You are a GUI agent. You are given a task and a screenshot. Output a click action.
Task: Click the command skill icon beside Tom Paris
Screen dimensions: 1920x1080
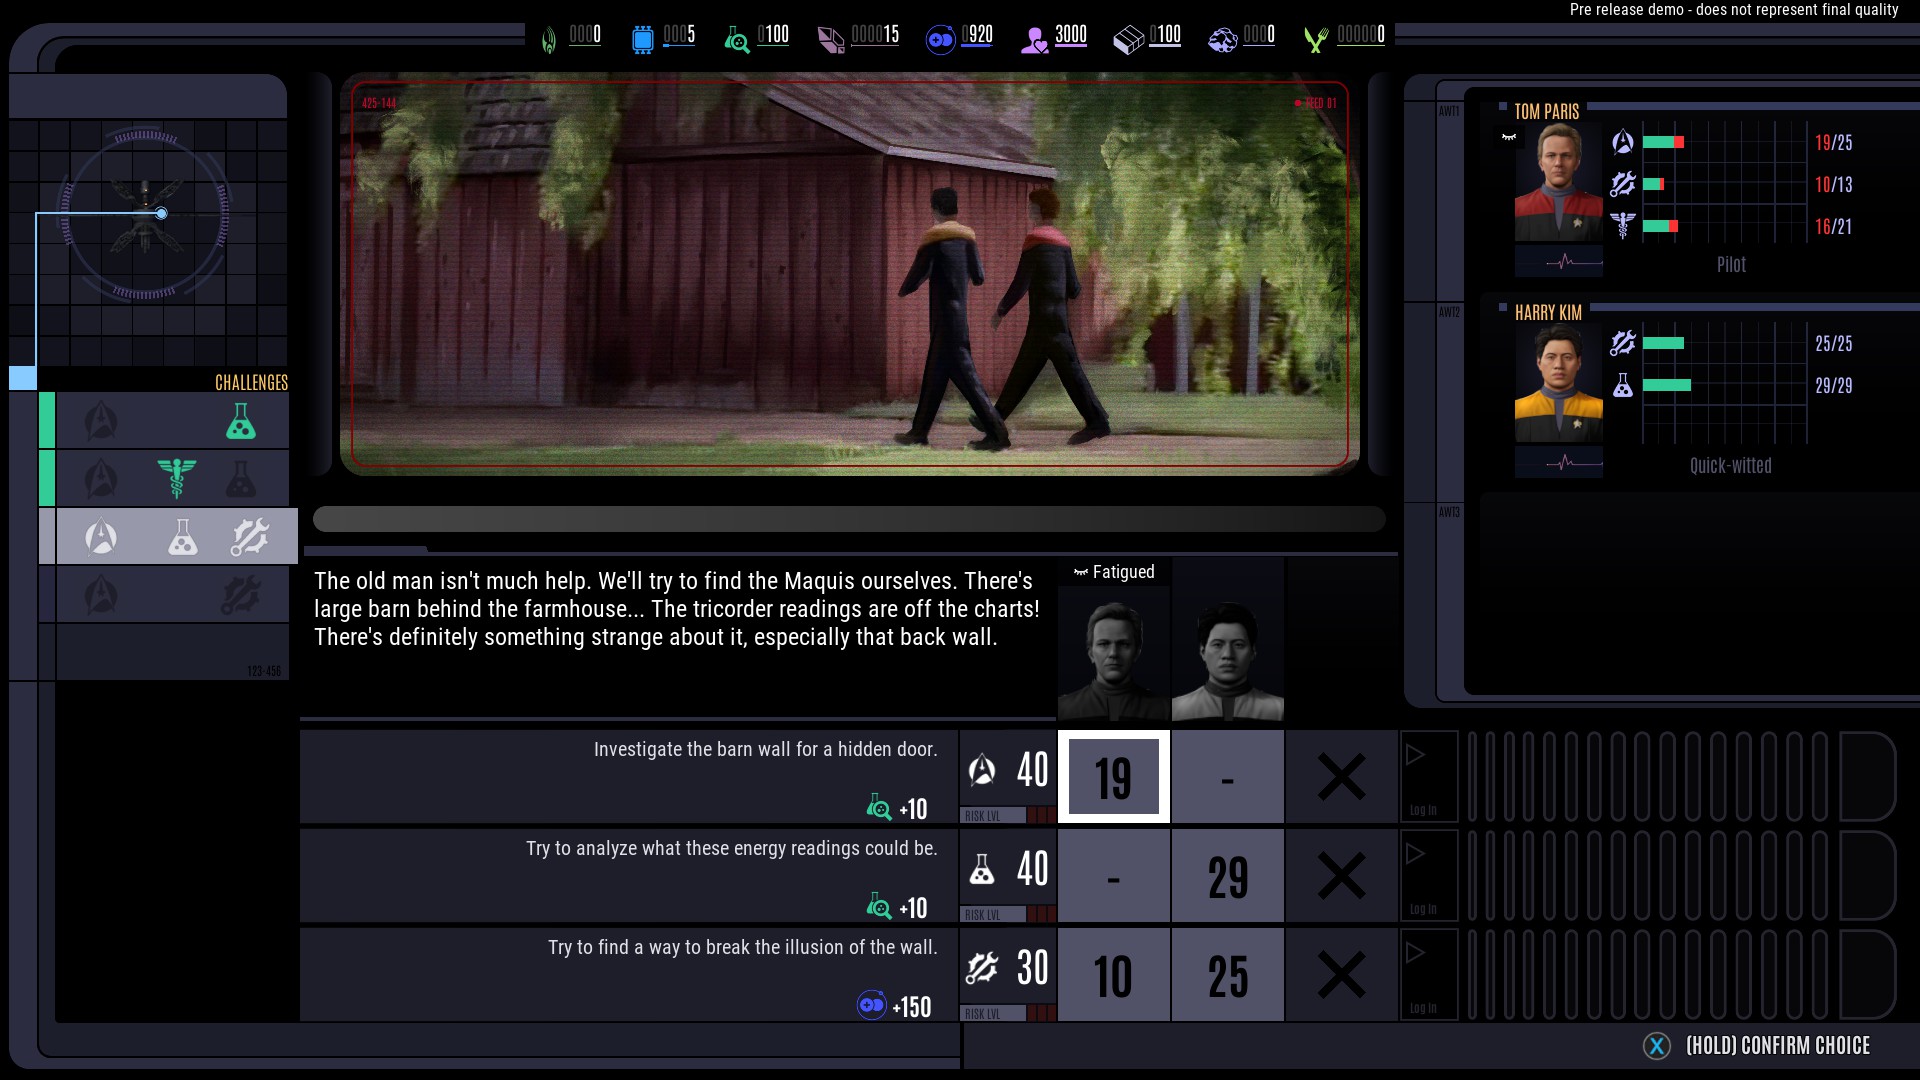pyautogui.click(x=1622, y=142)
